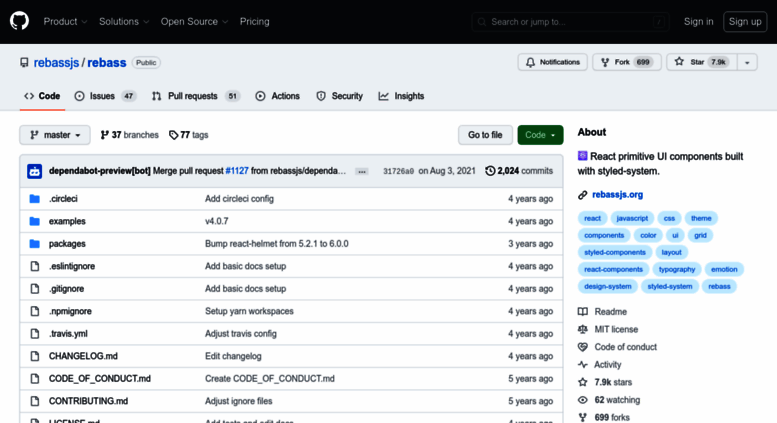
Task: Click the dependabot avatar icon
Action: (35, 171)
